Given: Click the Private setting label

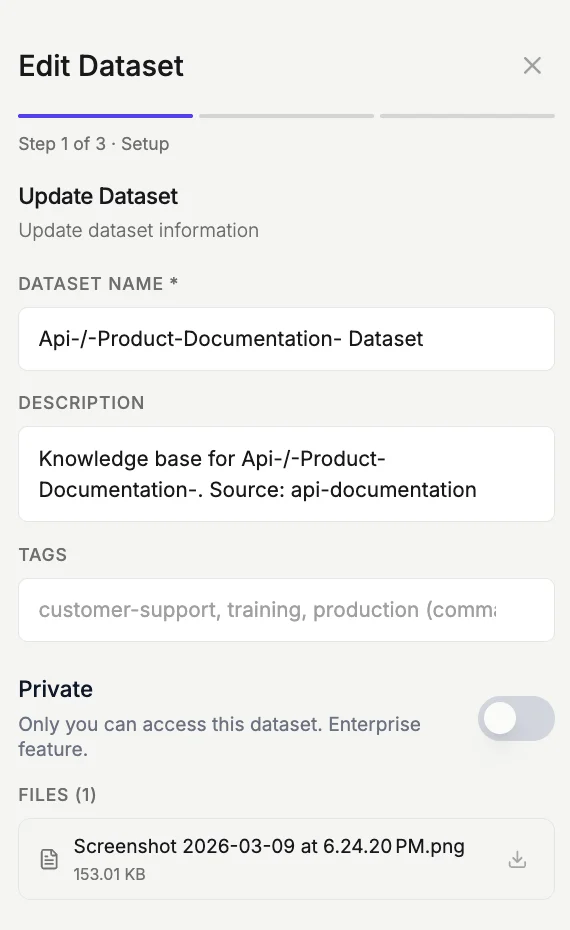Looking at the screenshot, I should coord(55,689).
